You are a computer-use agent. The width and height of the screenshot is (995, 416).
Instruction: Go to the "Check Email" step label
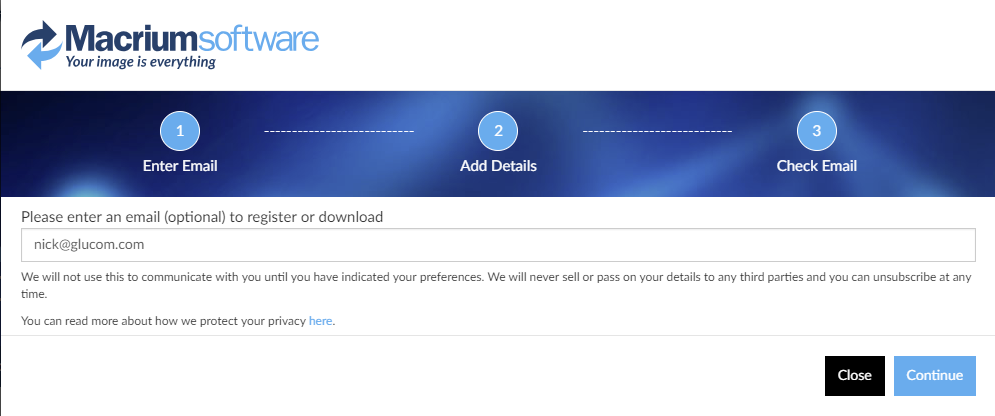tap(816, 166)
